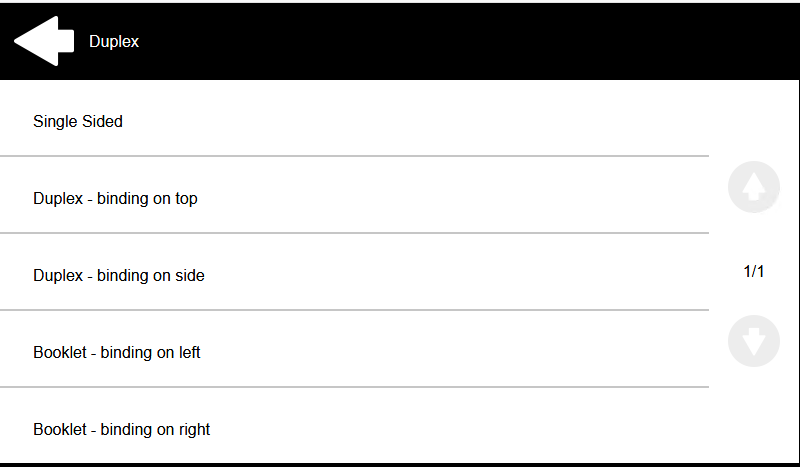
Task: Go to previous page of options
Action: (754, 187)
